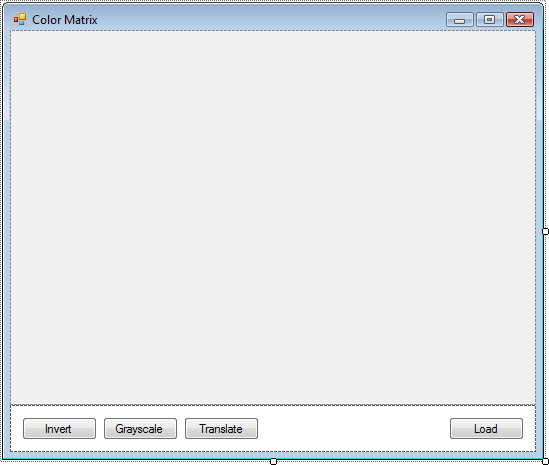Apply the Invert color filter
This screenshot has height=465, width=549.
coord(59,428)
